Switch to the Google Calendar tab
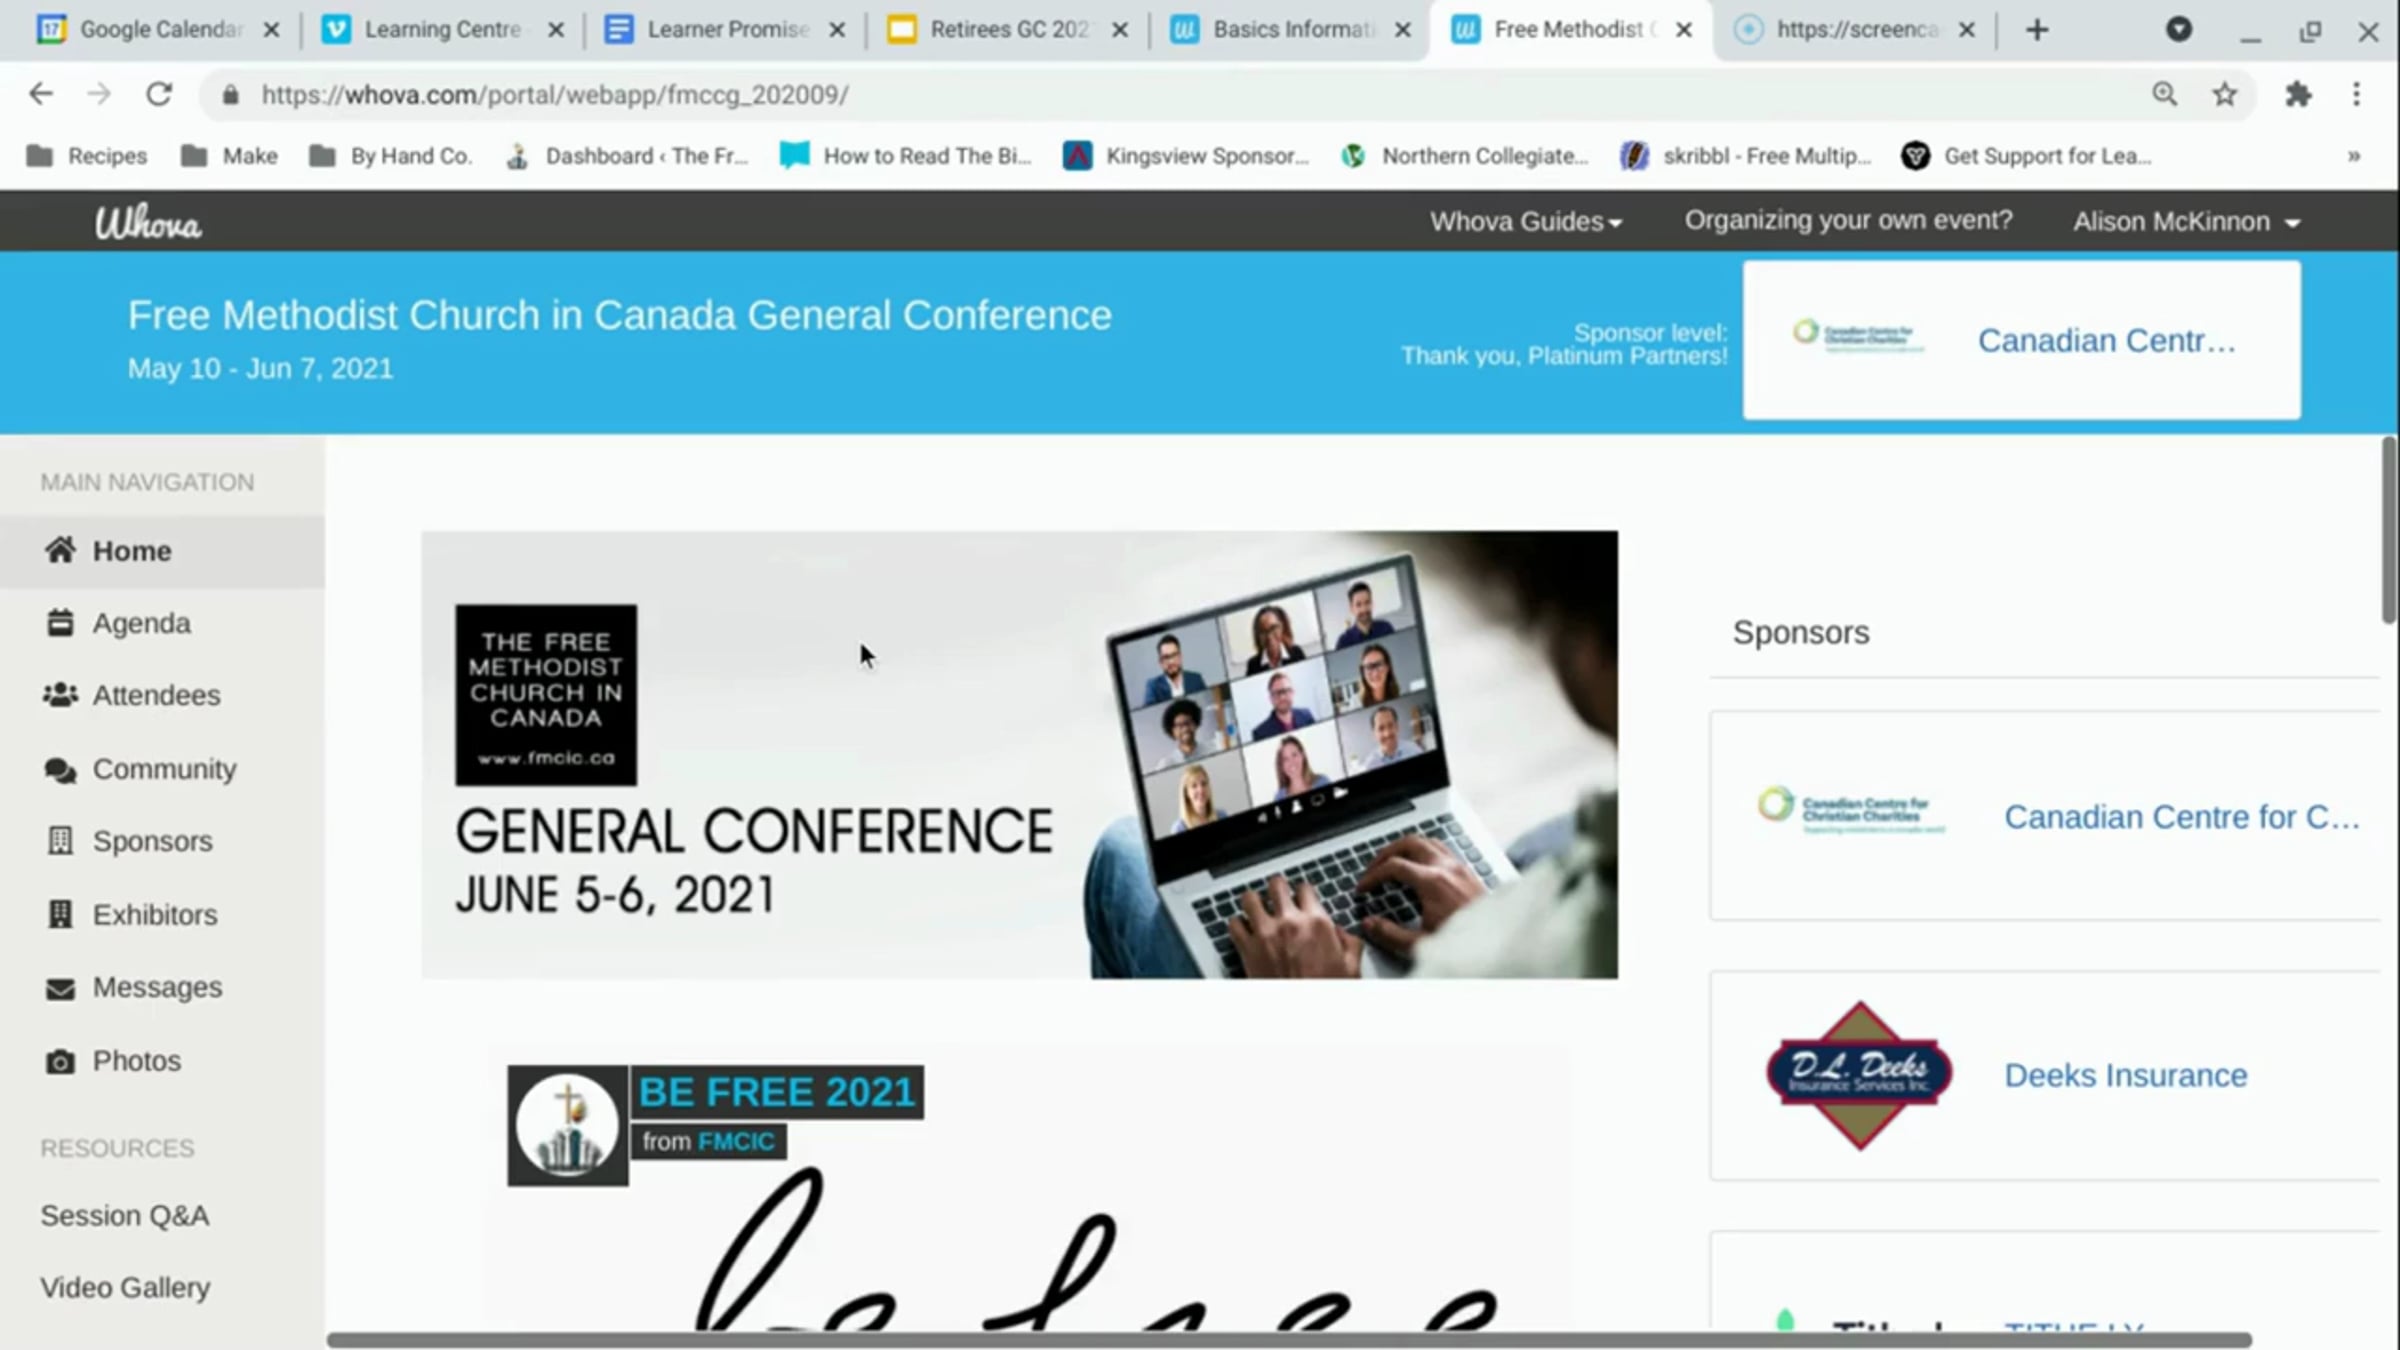This screenshot has height=1350, width=2400. tap(159, 30)
